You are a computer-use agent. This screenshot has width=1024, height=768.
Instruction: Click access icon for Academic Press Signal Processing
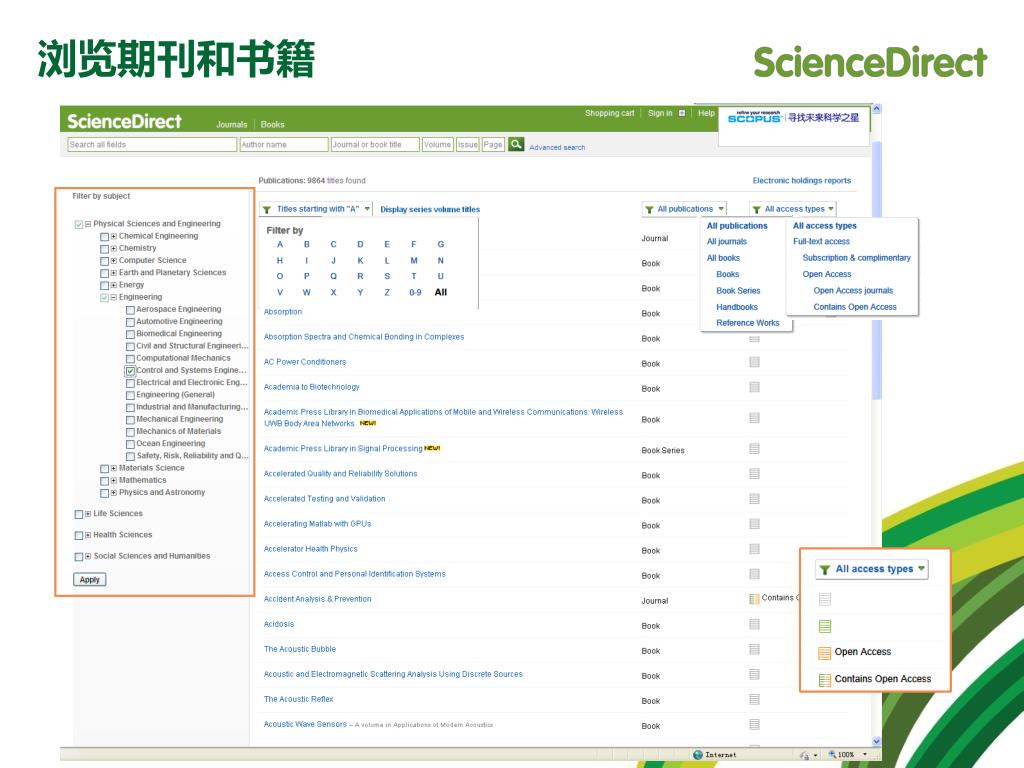754,449
